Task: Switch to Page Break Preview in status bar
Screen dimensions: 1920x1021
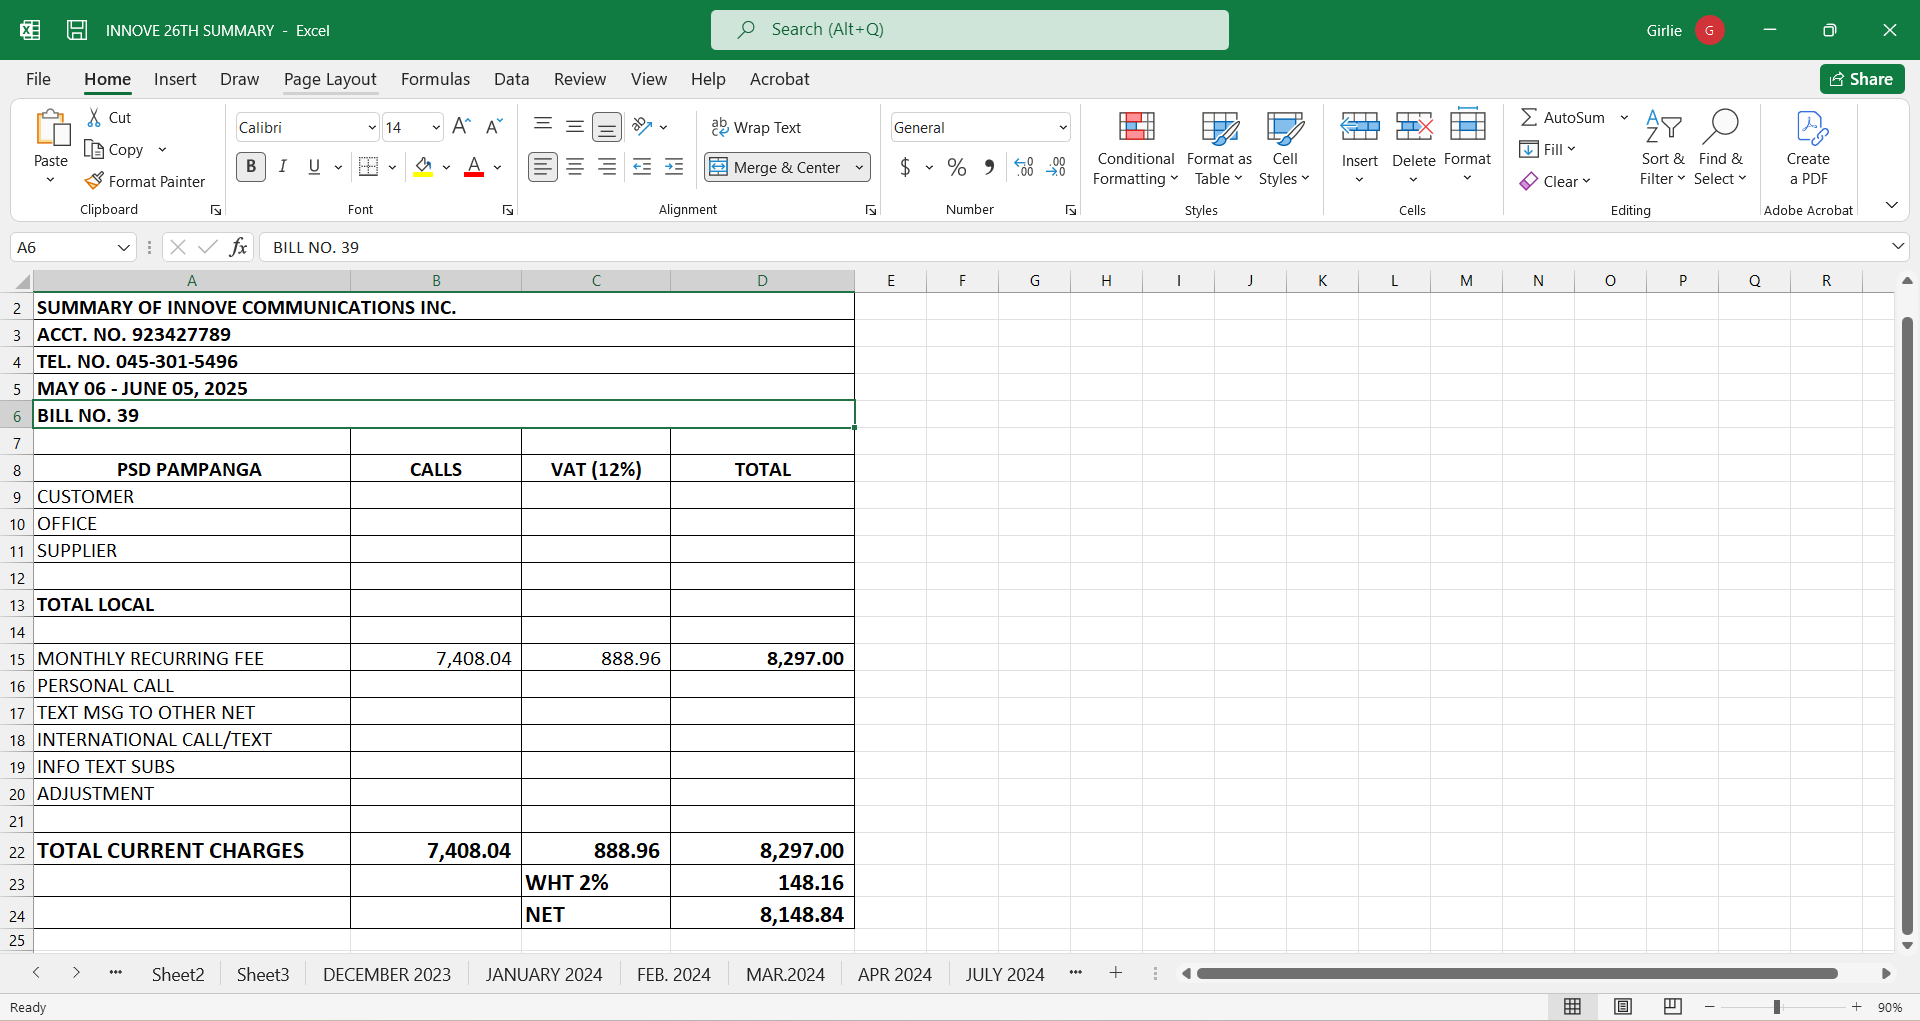Action: click(x=1673, y=1007)
